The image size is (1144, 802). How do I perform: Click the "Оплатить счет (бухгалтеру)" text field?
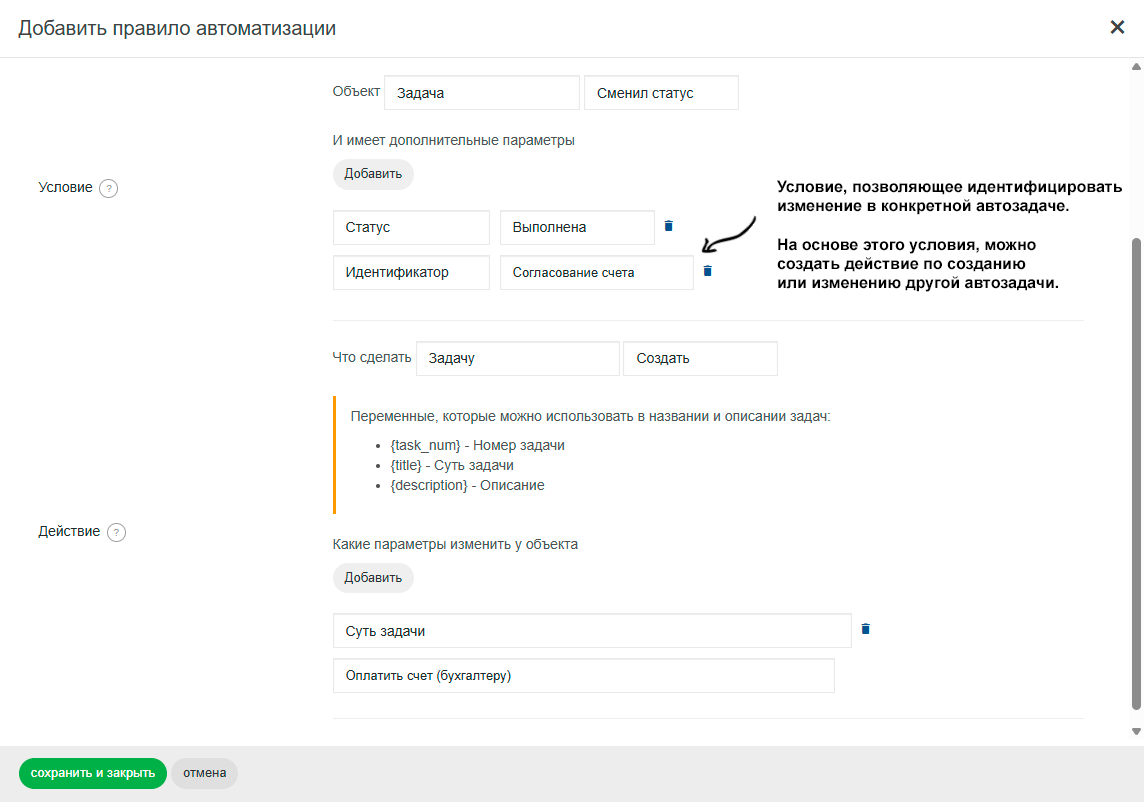pos(583,675)
